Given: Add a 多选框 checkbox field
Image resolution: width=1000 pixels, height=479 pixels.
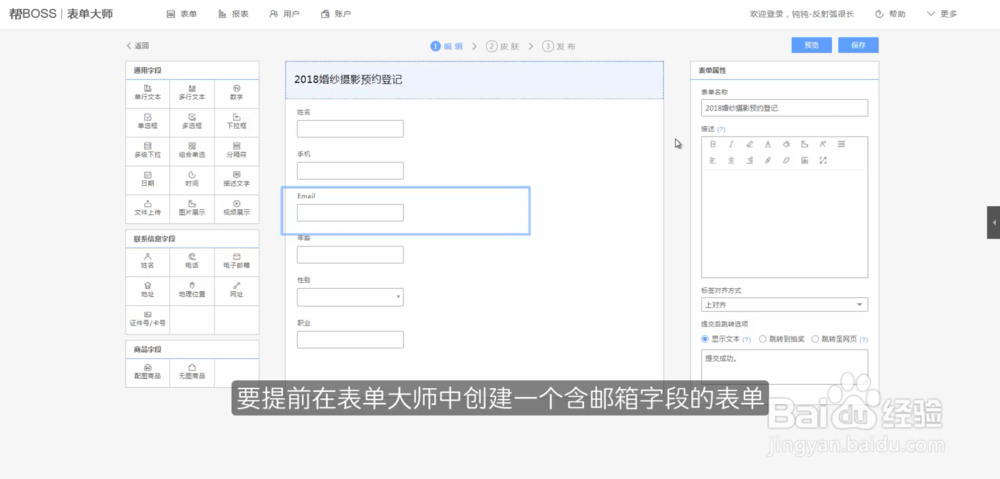Looking at the screenshot, I should pyautogui.click(x=192, y=122).
